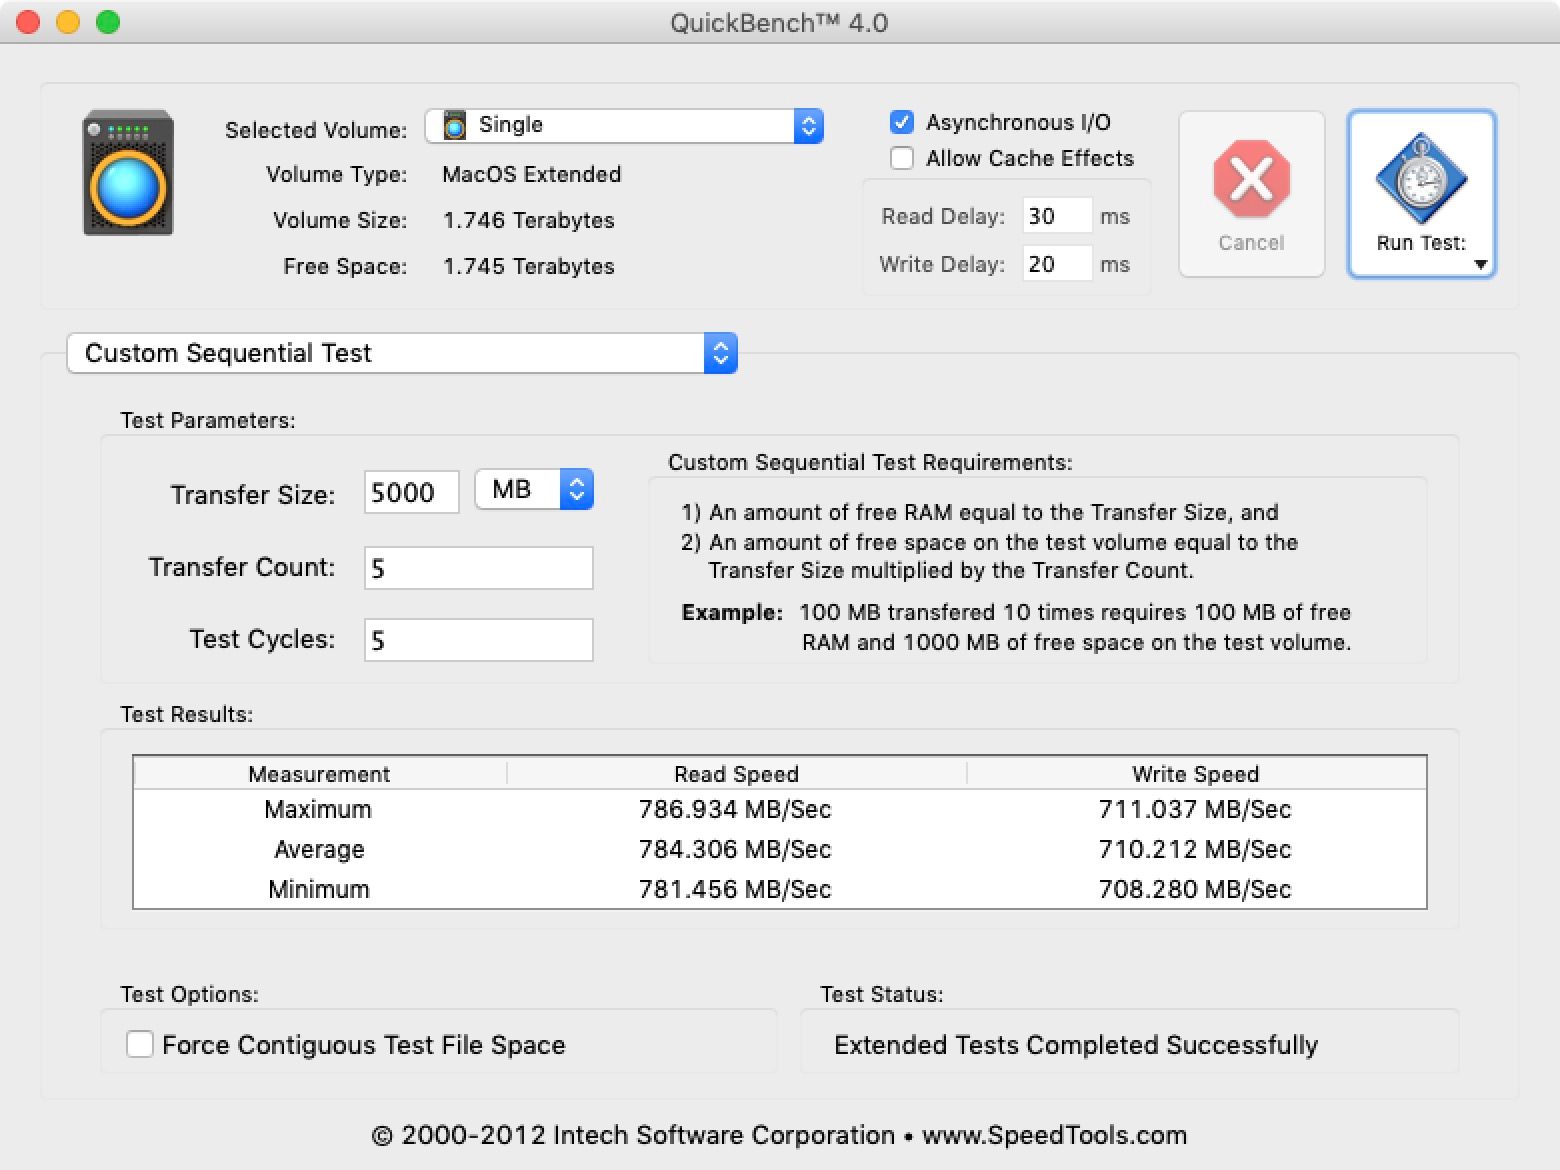The width and height of the screenshot is (1560, 1170).
Task: Click the 784.306 MB/Sec average read value
Action: (x=735, y=849)
